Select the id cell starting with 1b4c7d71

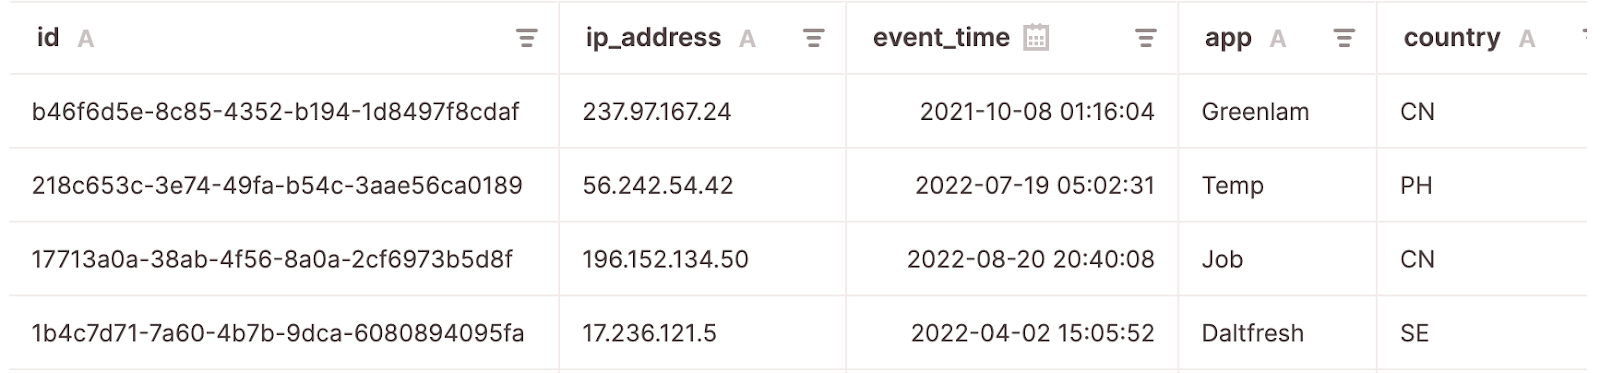(284, 333)
